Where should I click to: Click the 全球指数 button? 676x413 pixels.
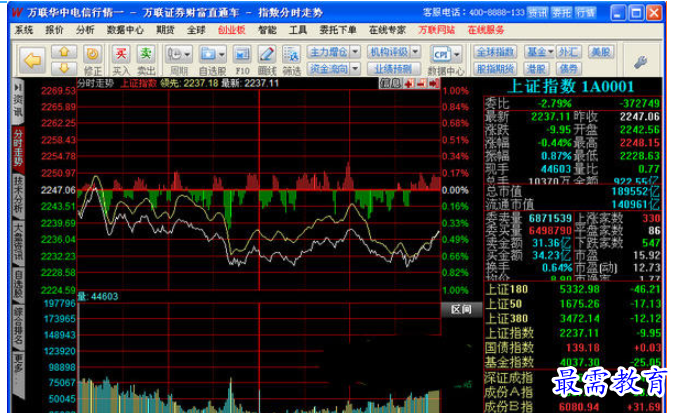click(x=495, y=52)
